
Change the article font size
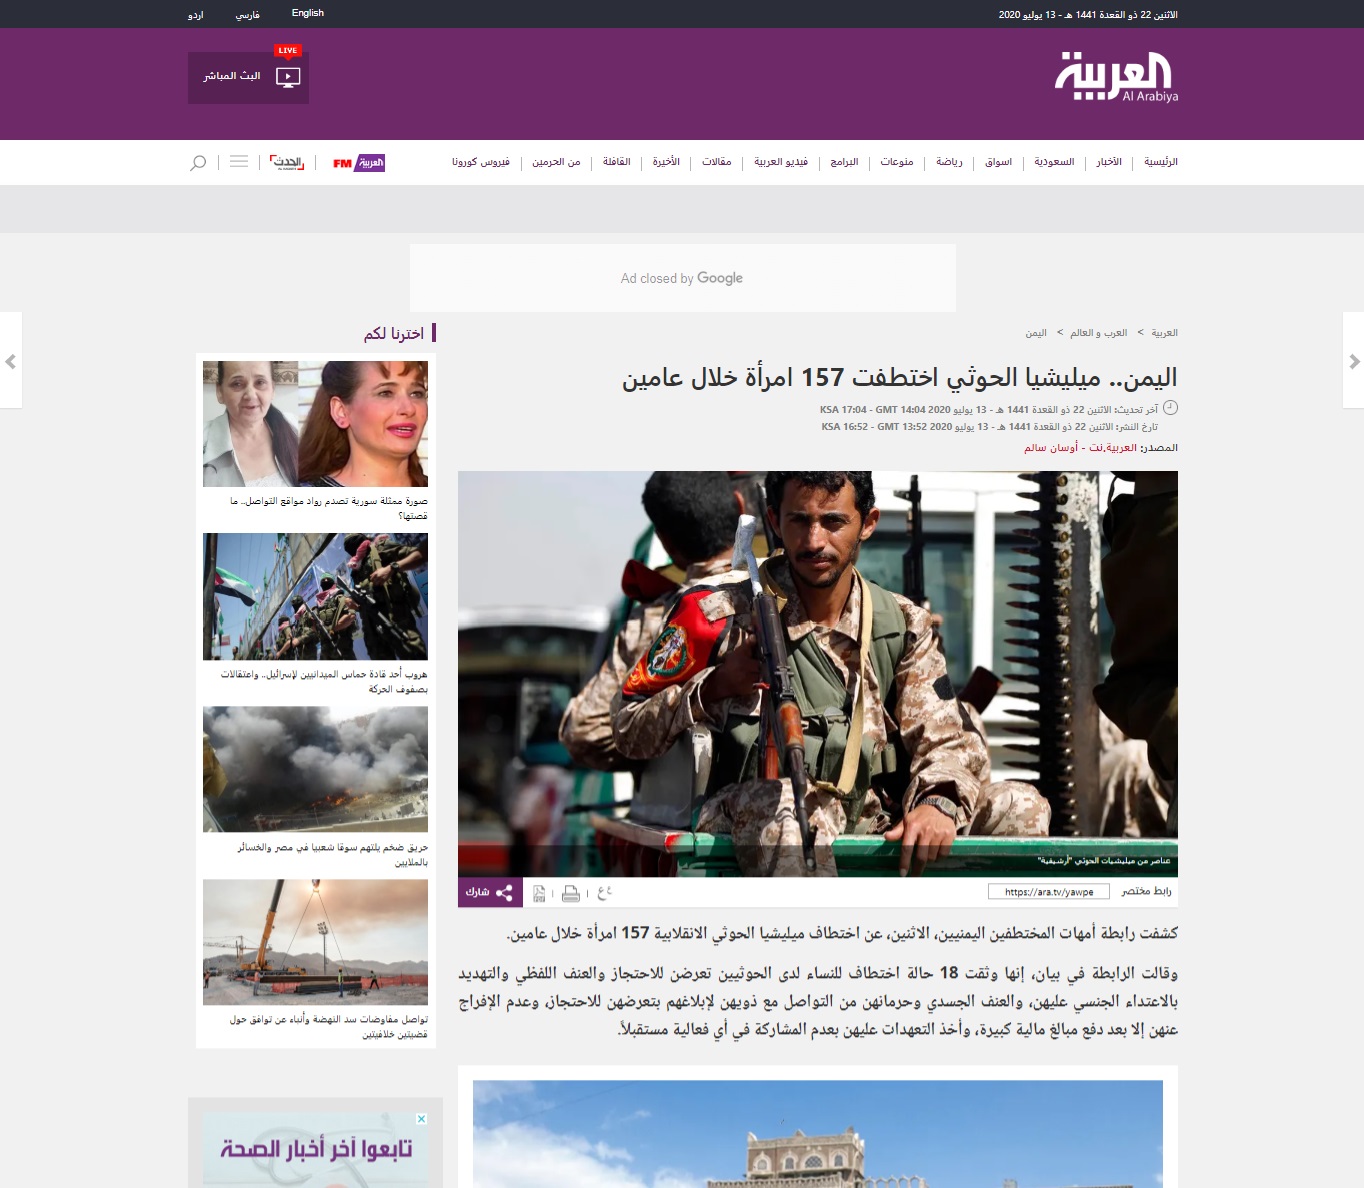pyautogui.click(x=604, y=892)
